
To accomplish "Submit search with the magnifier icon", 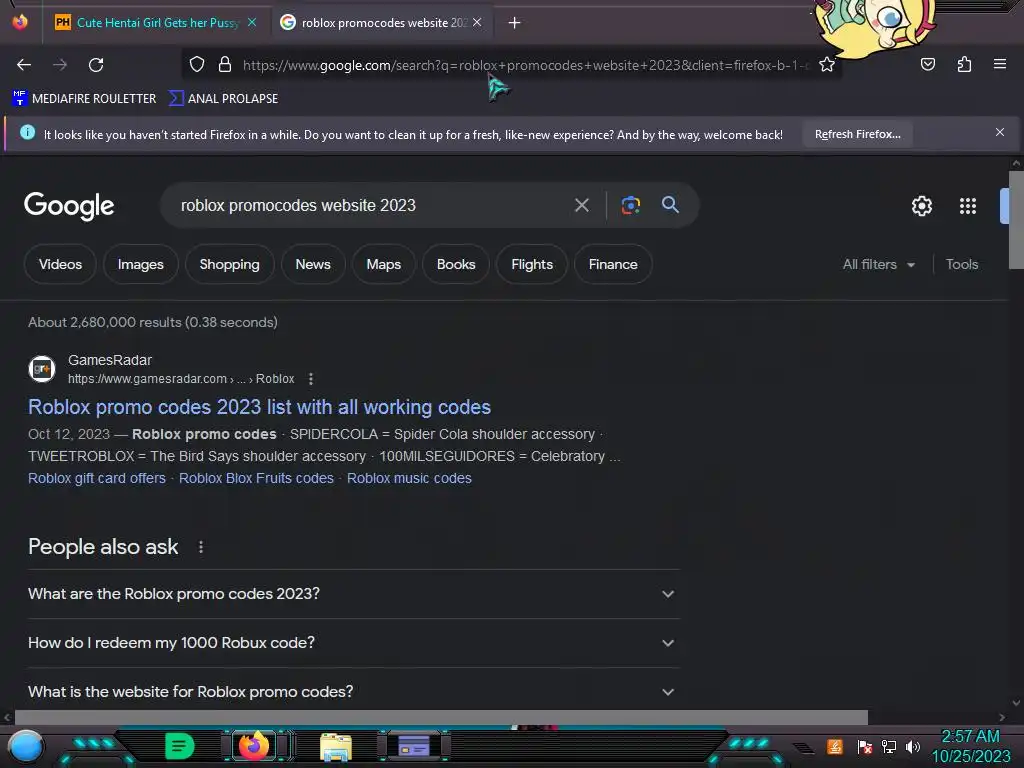I will coord(670,204).
